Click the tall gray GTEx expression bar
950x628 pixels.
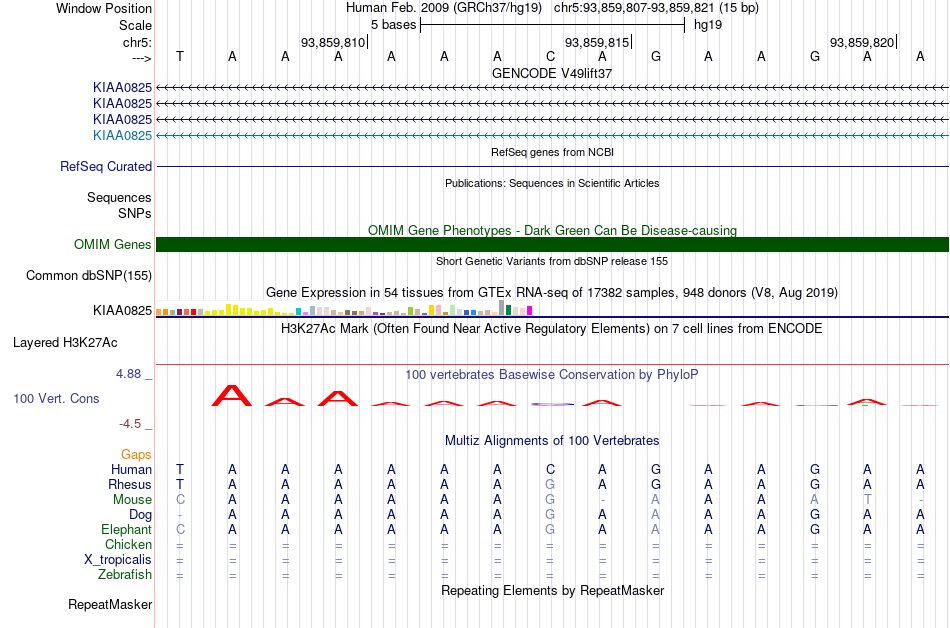[501, 308]
